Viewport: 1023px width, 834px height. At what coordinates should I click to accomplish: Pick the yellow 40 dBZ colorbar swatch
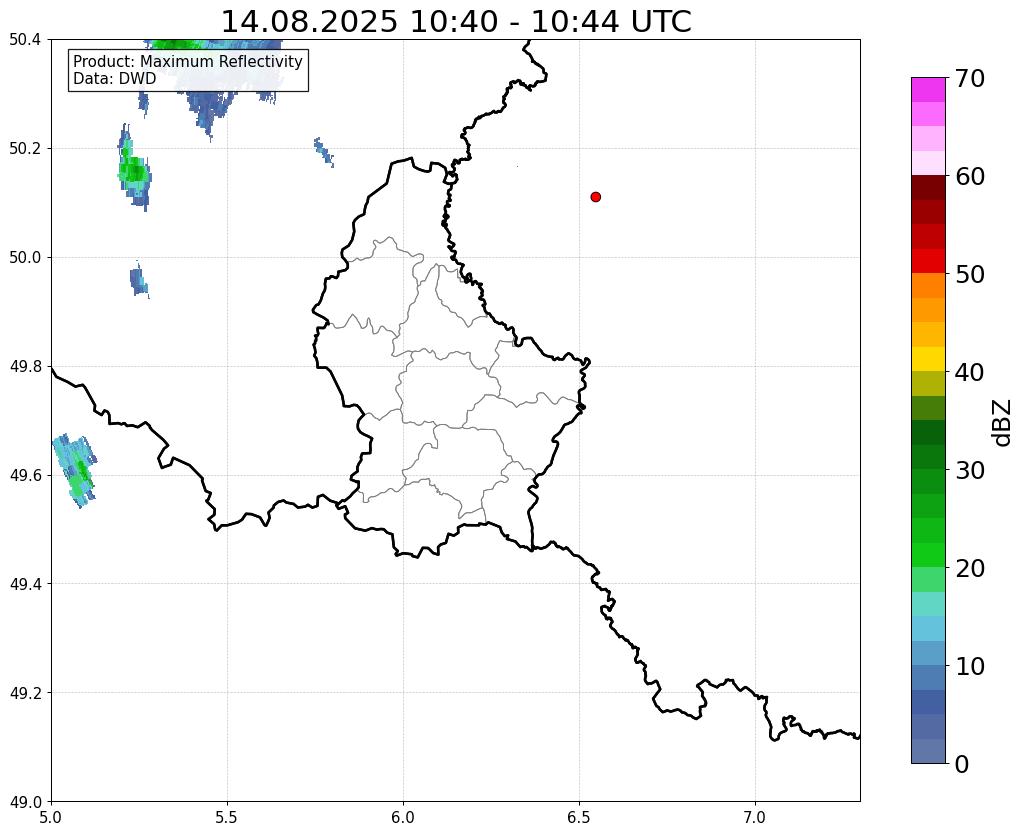pyautogui.click(x=928, y=359)
